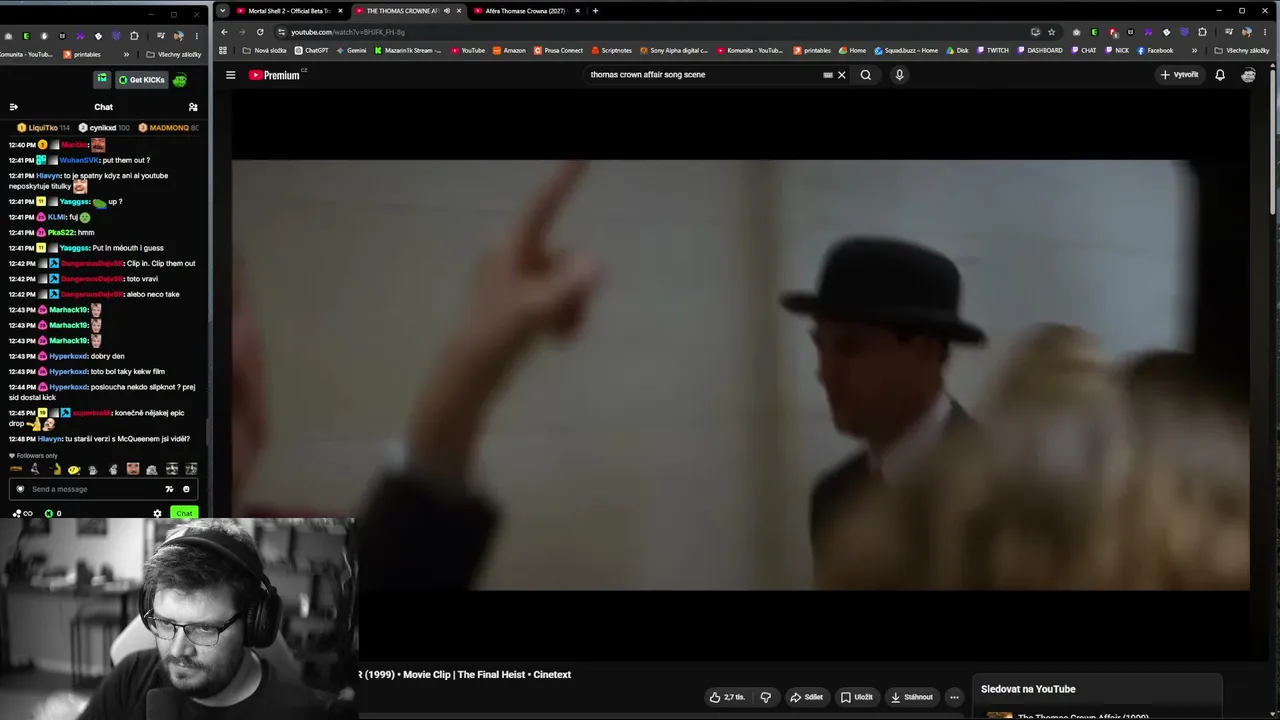Open the chat users list icon
The height and width of the screenshot is (720, 1280).
click(x=193, y=107)
